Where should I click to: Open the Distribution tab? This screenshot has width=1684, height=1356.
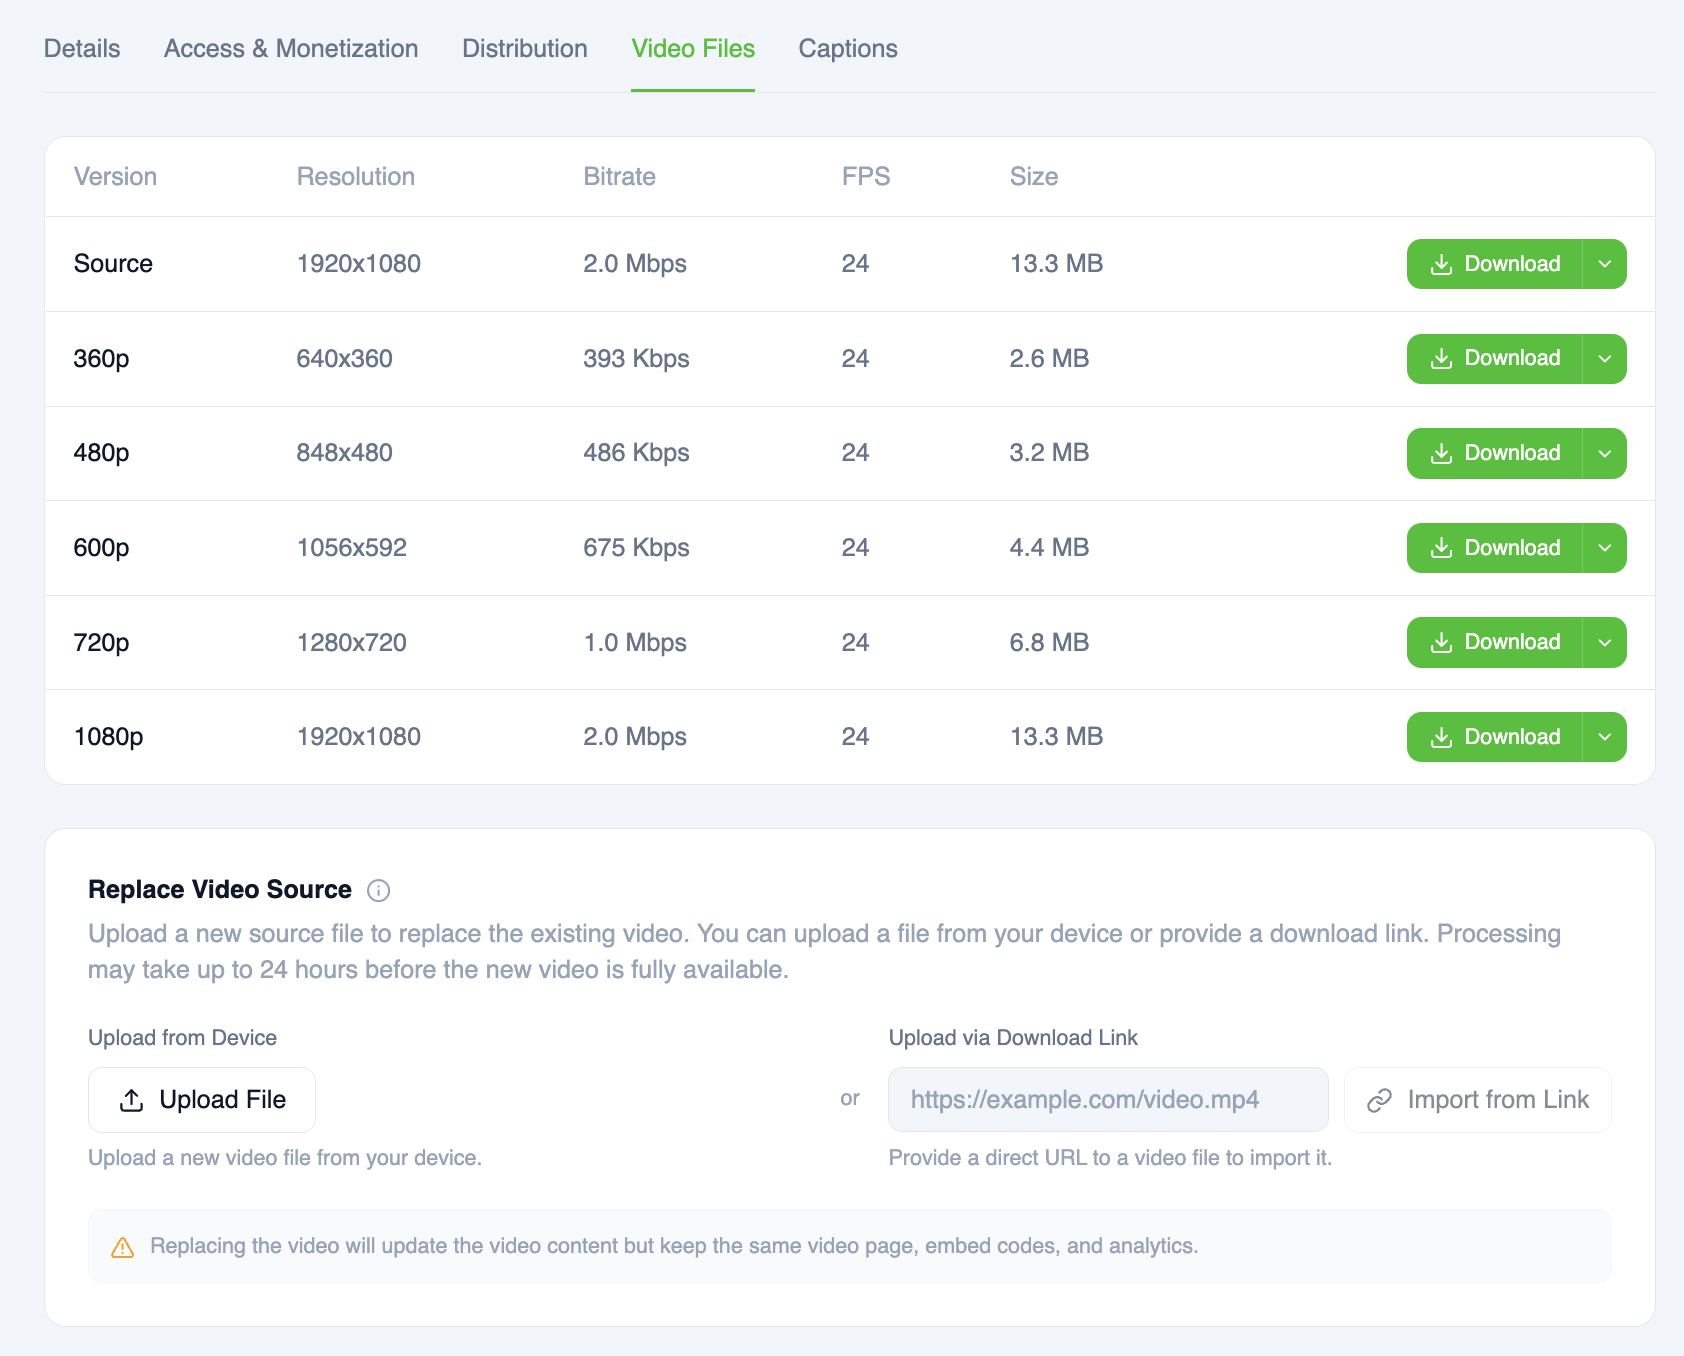click(525, 48)
